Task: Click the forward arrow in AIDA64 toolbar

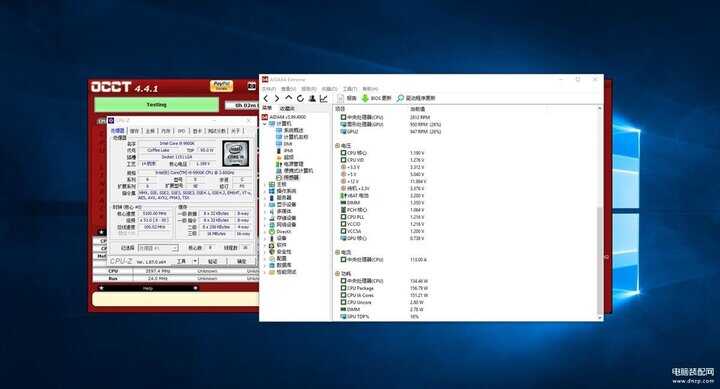Action: coord(276,98)
